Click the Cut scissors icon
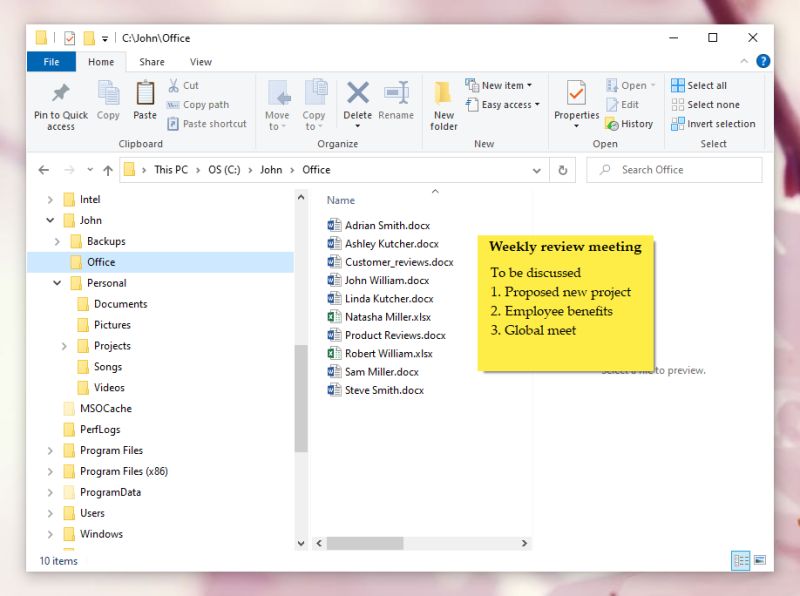The width and height of the screenshot is (800, 596). 173,85
